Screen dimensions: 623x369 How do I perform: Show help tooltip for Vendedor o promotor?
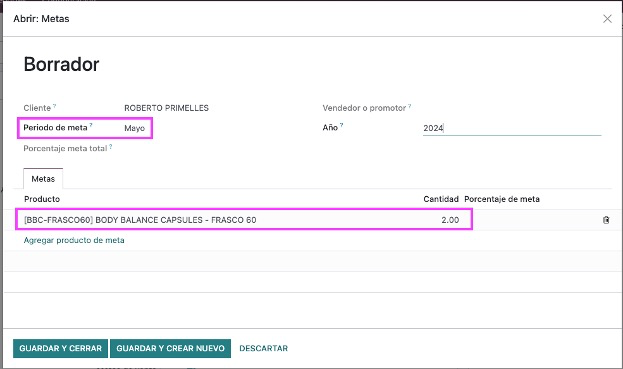point(410,106)
